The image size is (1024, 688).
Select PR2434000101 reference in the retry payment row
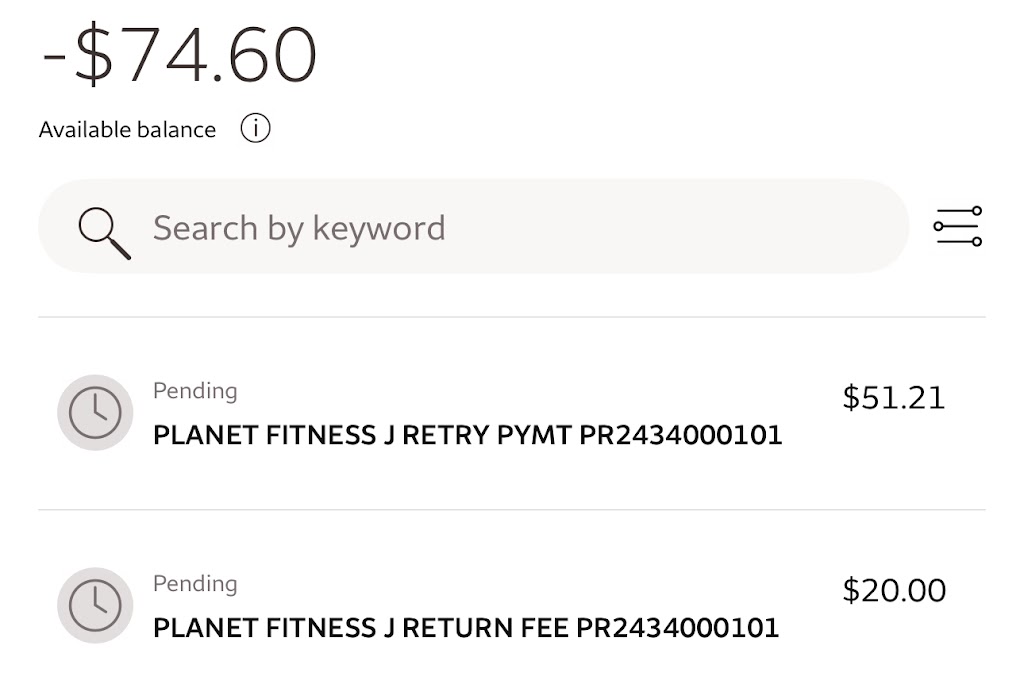[680, 436]
